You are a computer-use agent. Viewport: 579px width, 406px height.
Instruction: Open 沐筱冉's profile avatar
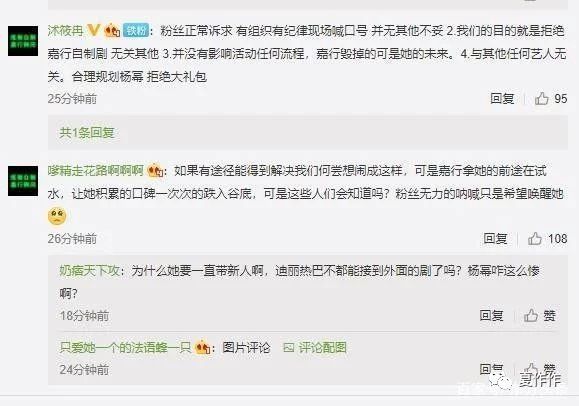[23, 41]
